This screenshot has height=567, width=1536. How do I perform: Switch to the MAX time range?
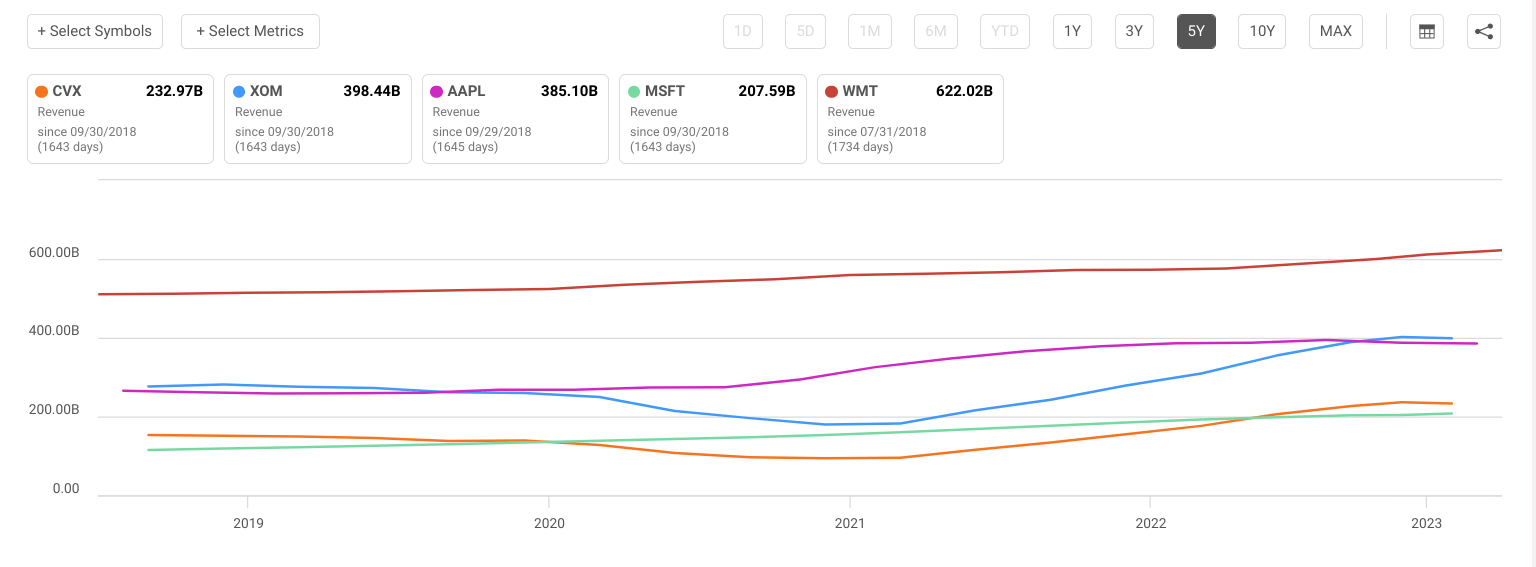tap(1336, 31)
